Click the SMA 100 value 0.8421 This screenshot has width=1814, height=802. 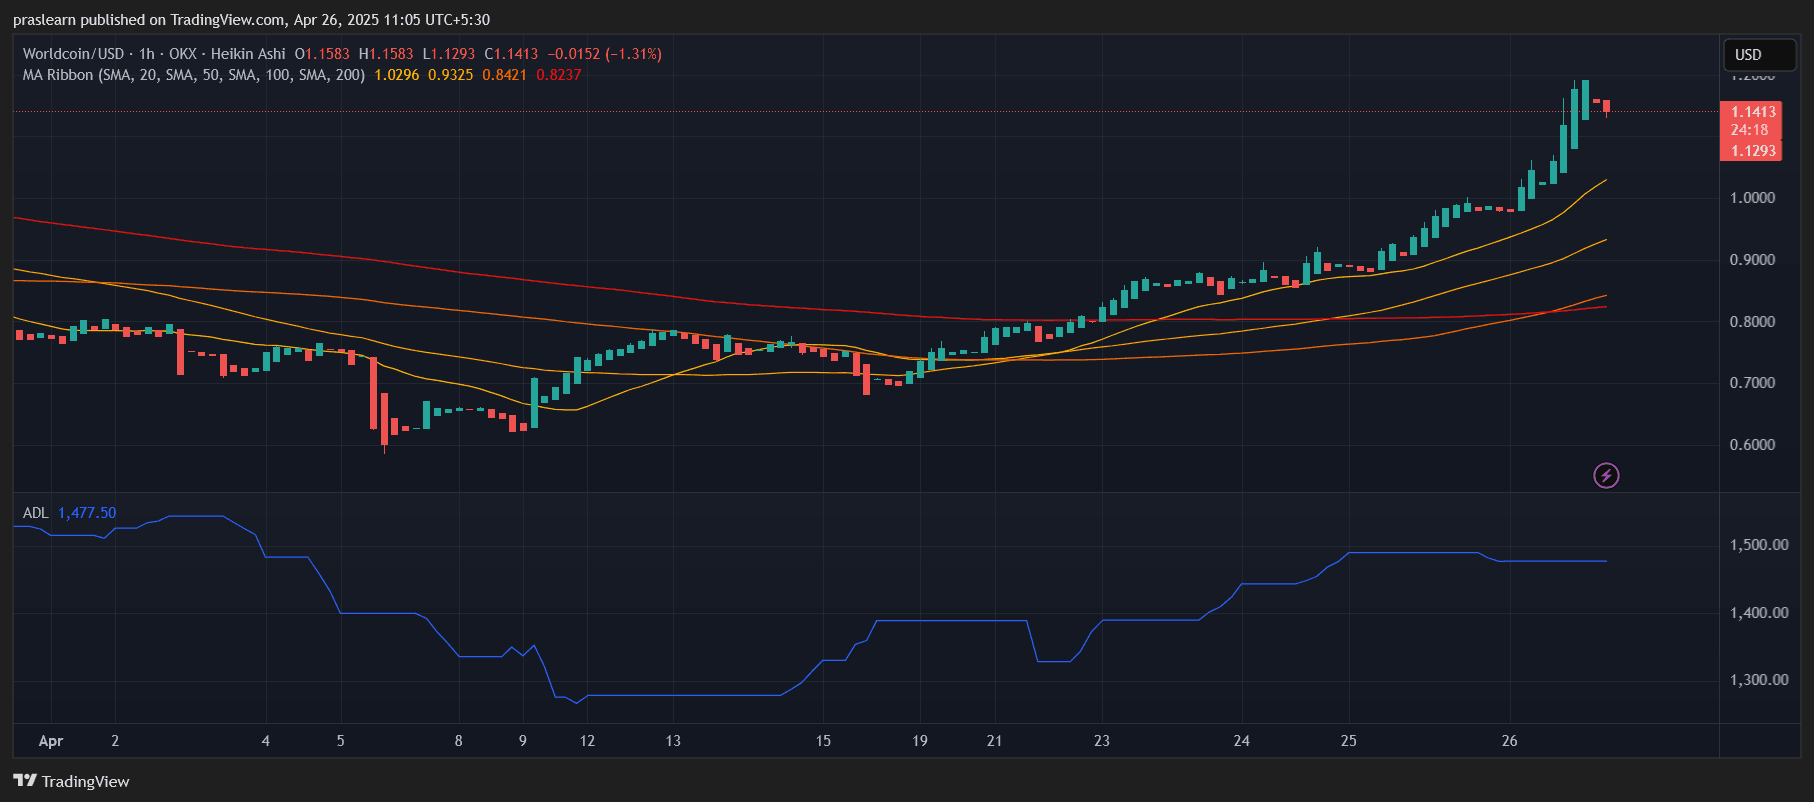[x=504, y=75]
